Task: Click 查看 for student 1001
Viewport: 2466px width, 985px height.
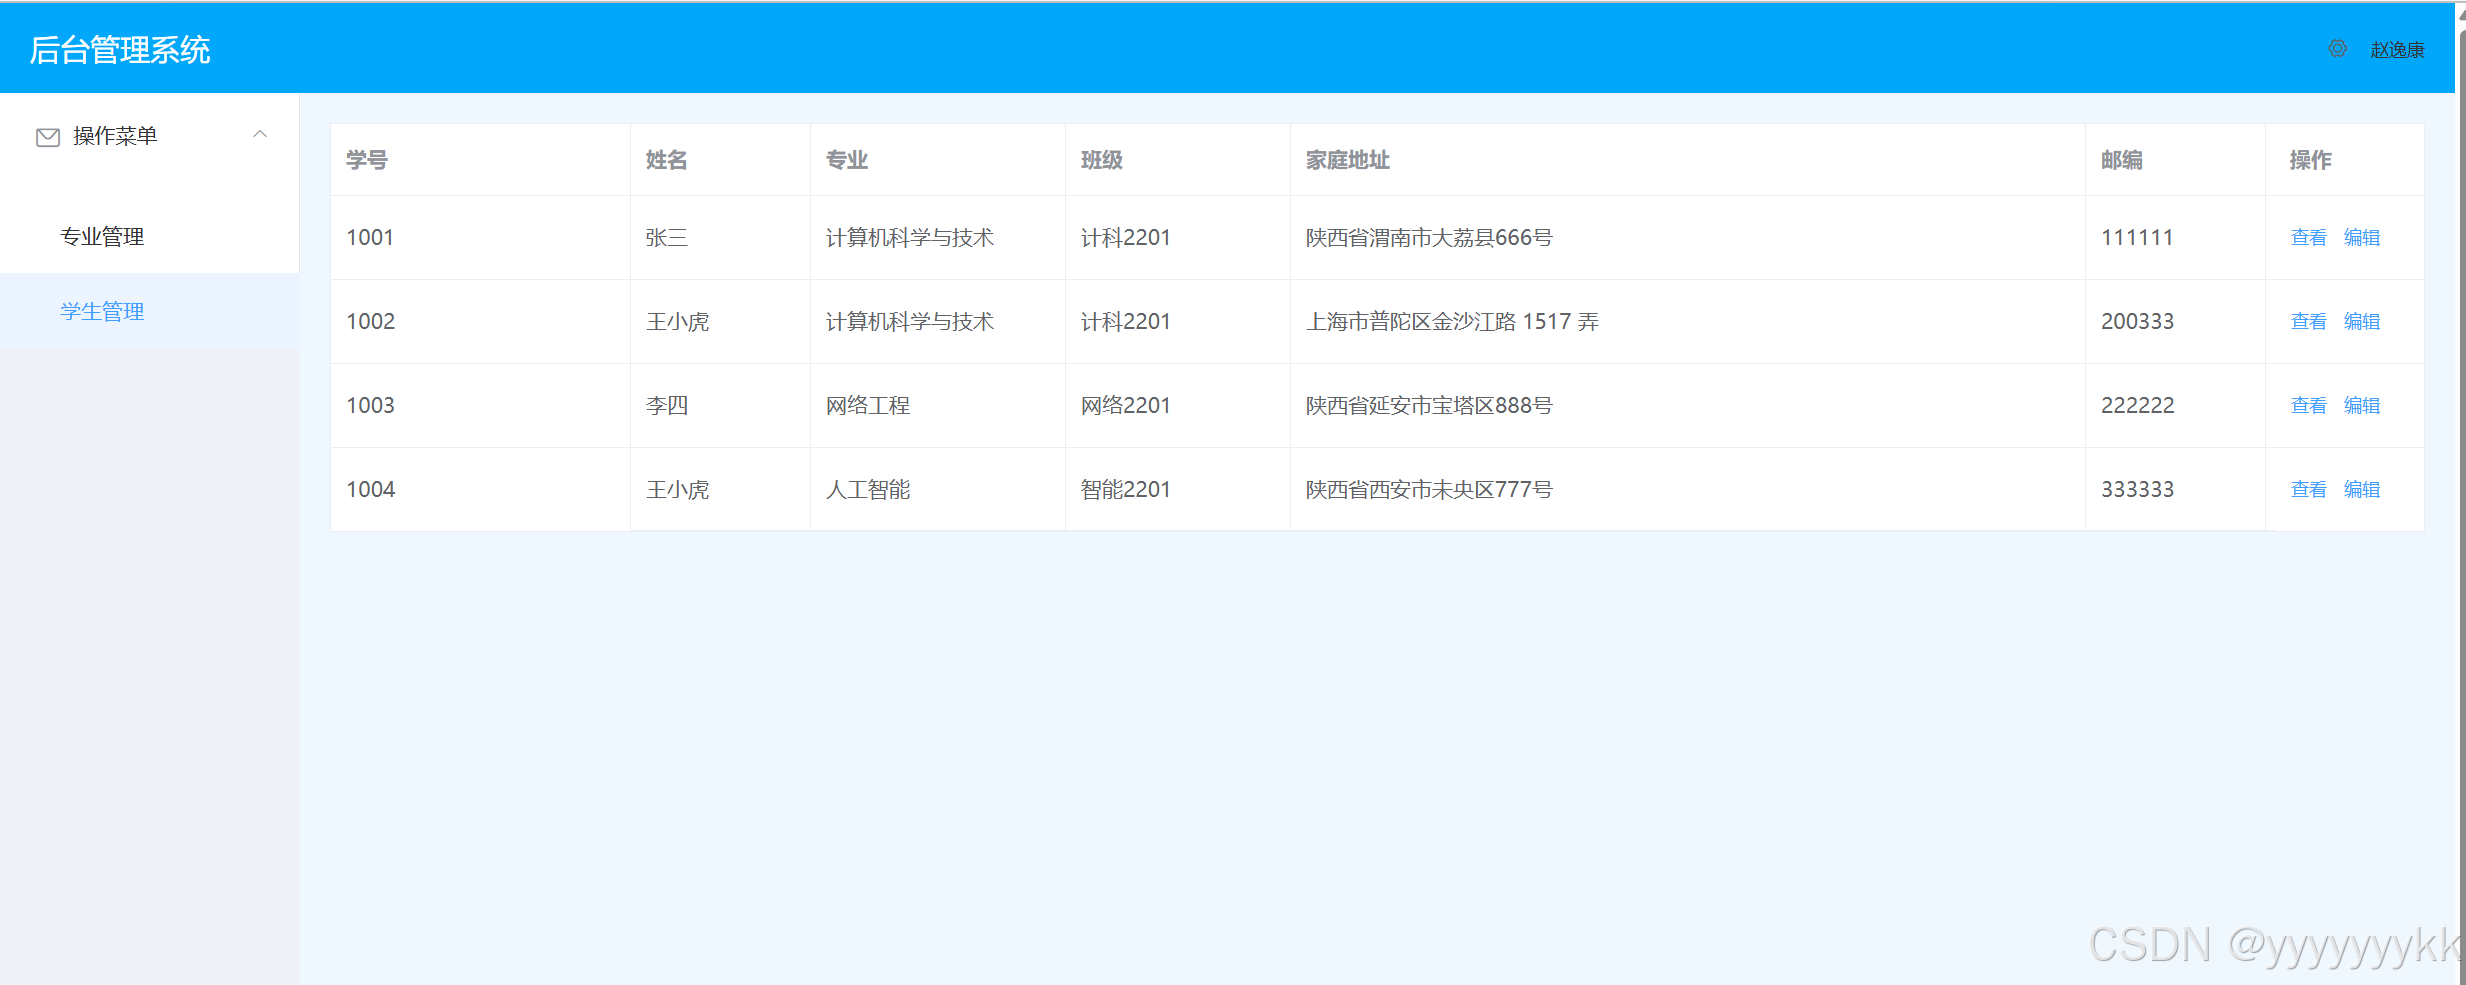Action: tap(2309, 237)
